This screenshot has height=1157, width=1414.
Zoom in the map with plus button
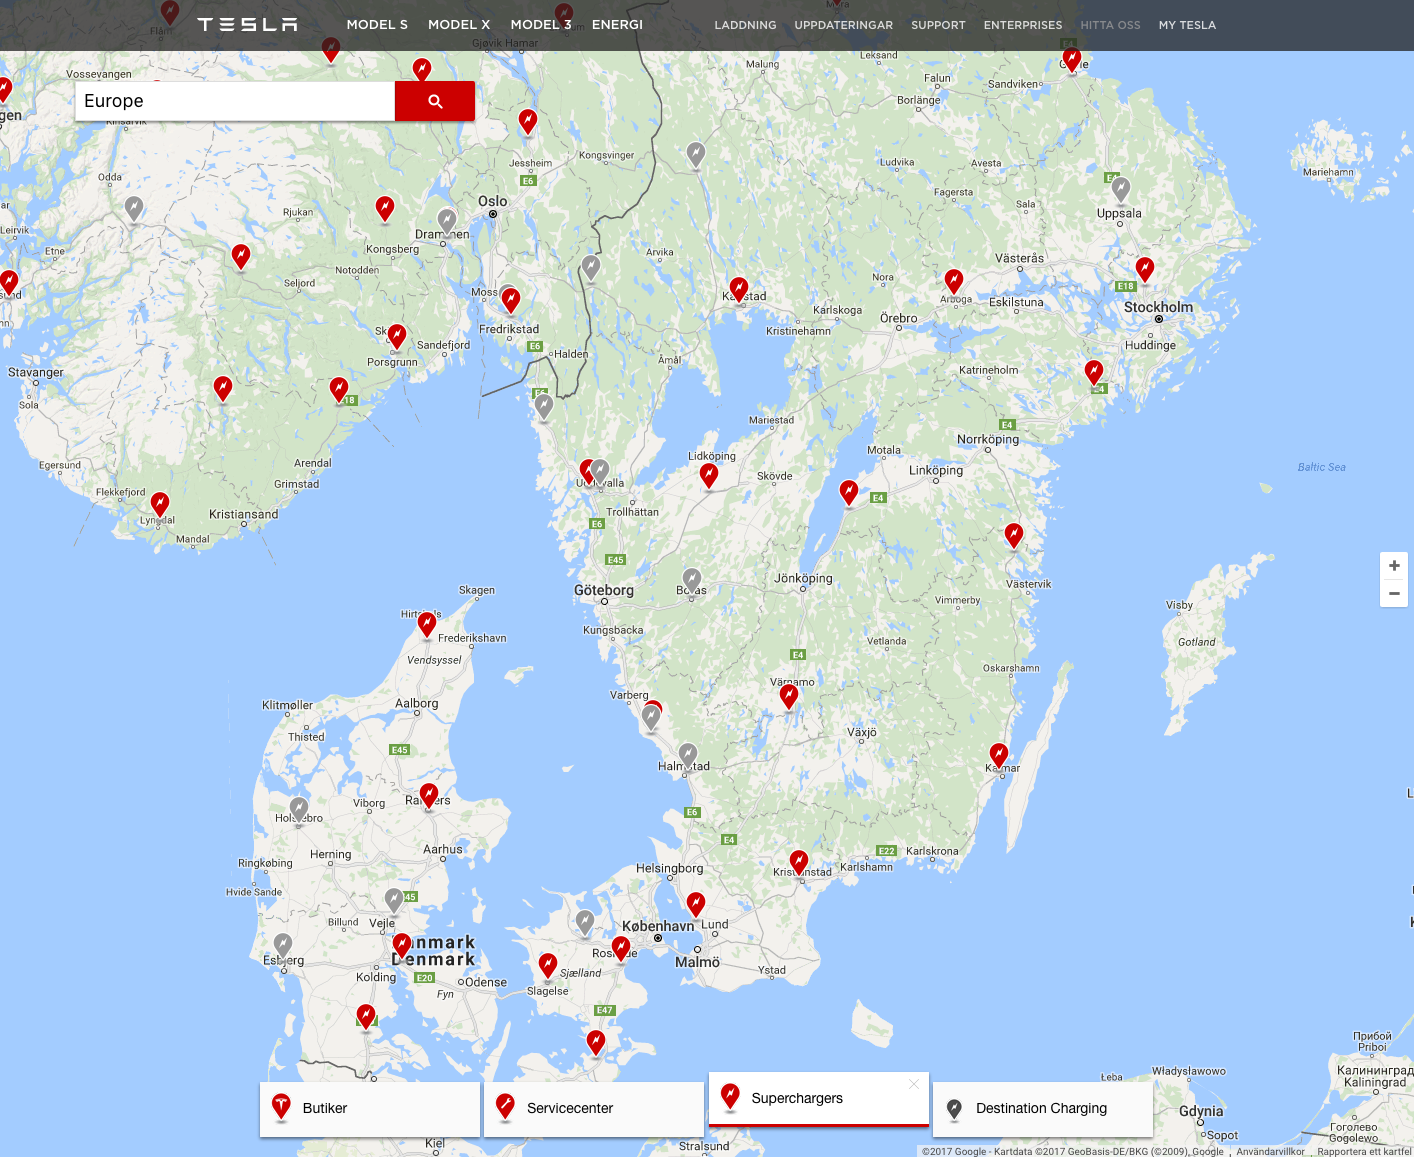coord(1394,566)
